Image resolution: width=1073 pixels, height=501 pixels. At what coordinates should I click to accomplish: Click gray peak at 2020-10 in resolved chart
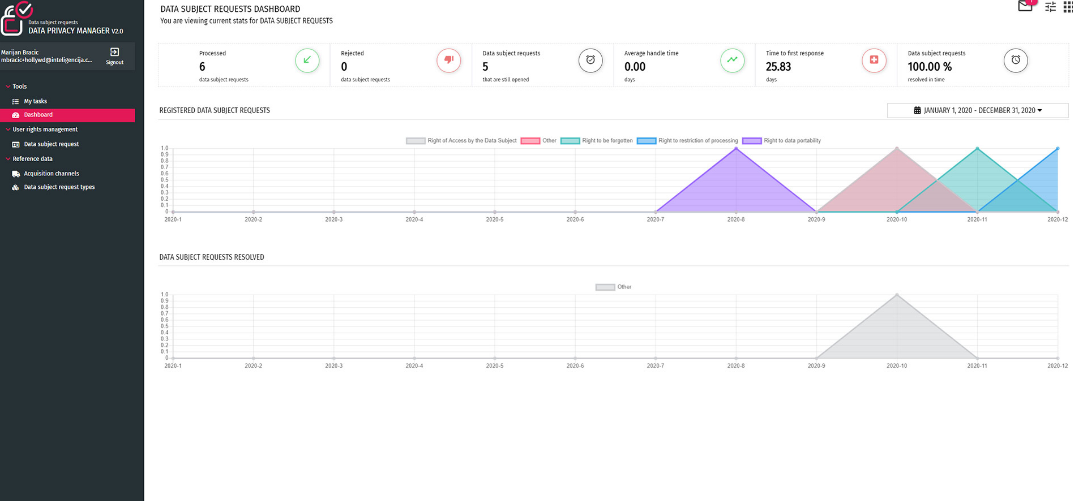(x=897, y=295)
